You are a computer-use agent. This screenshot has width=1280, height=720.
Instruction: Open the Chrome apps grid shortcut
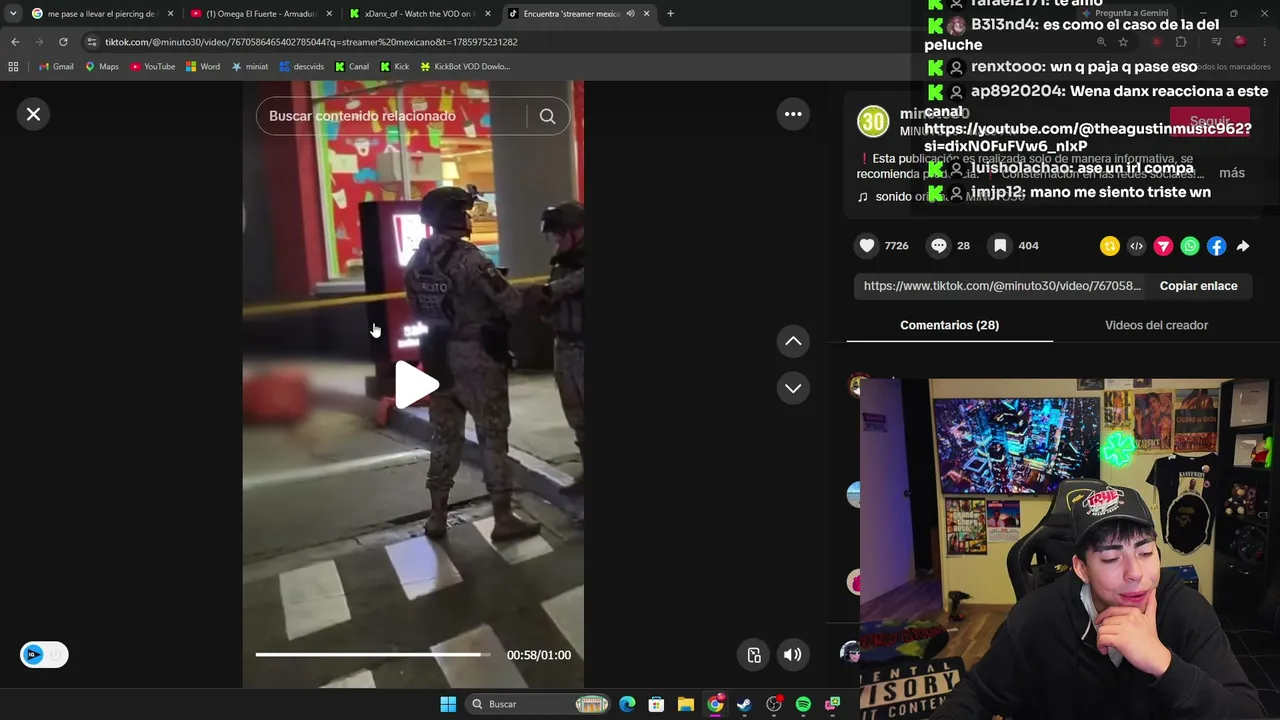pyautogui.click(x=13, y=67)
